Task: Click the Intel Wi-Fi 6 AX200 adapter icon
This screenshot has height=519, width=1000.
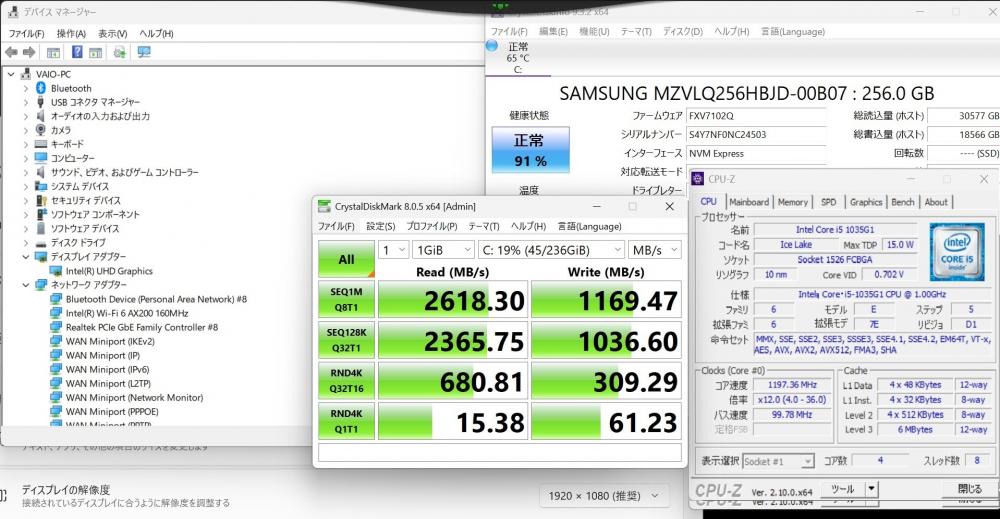Action: [56, 313]
